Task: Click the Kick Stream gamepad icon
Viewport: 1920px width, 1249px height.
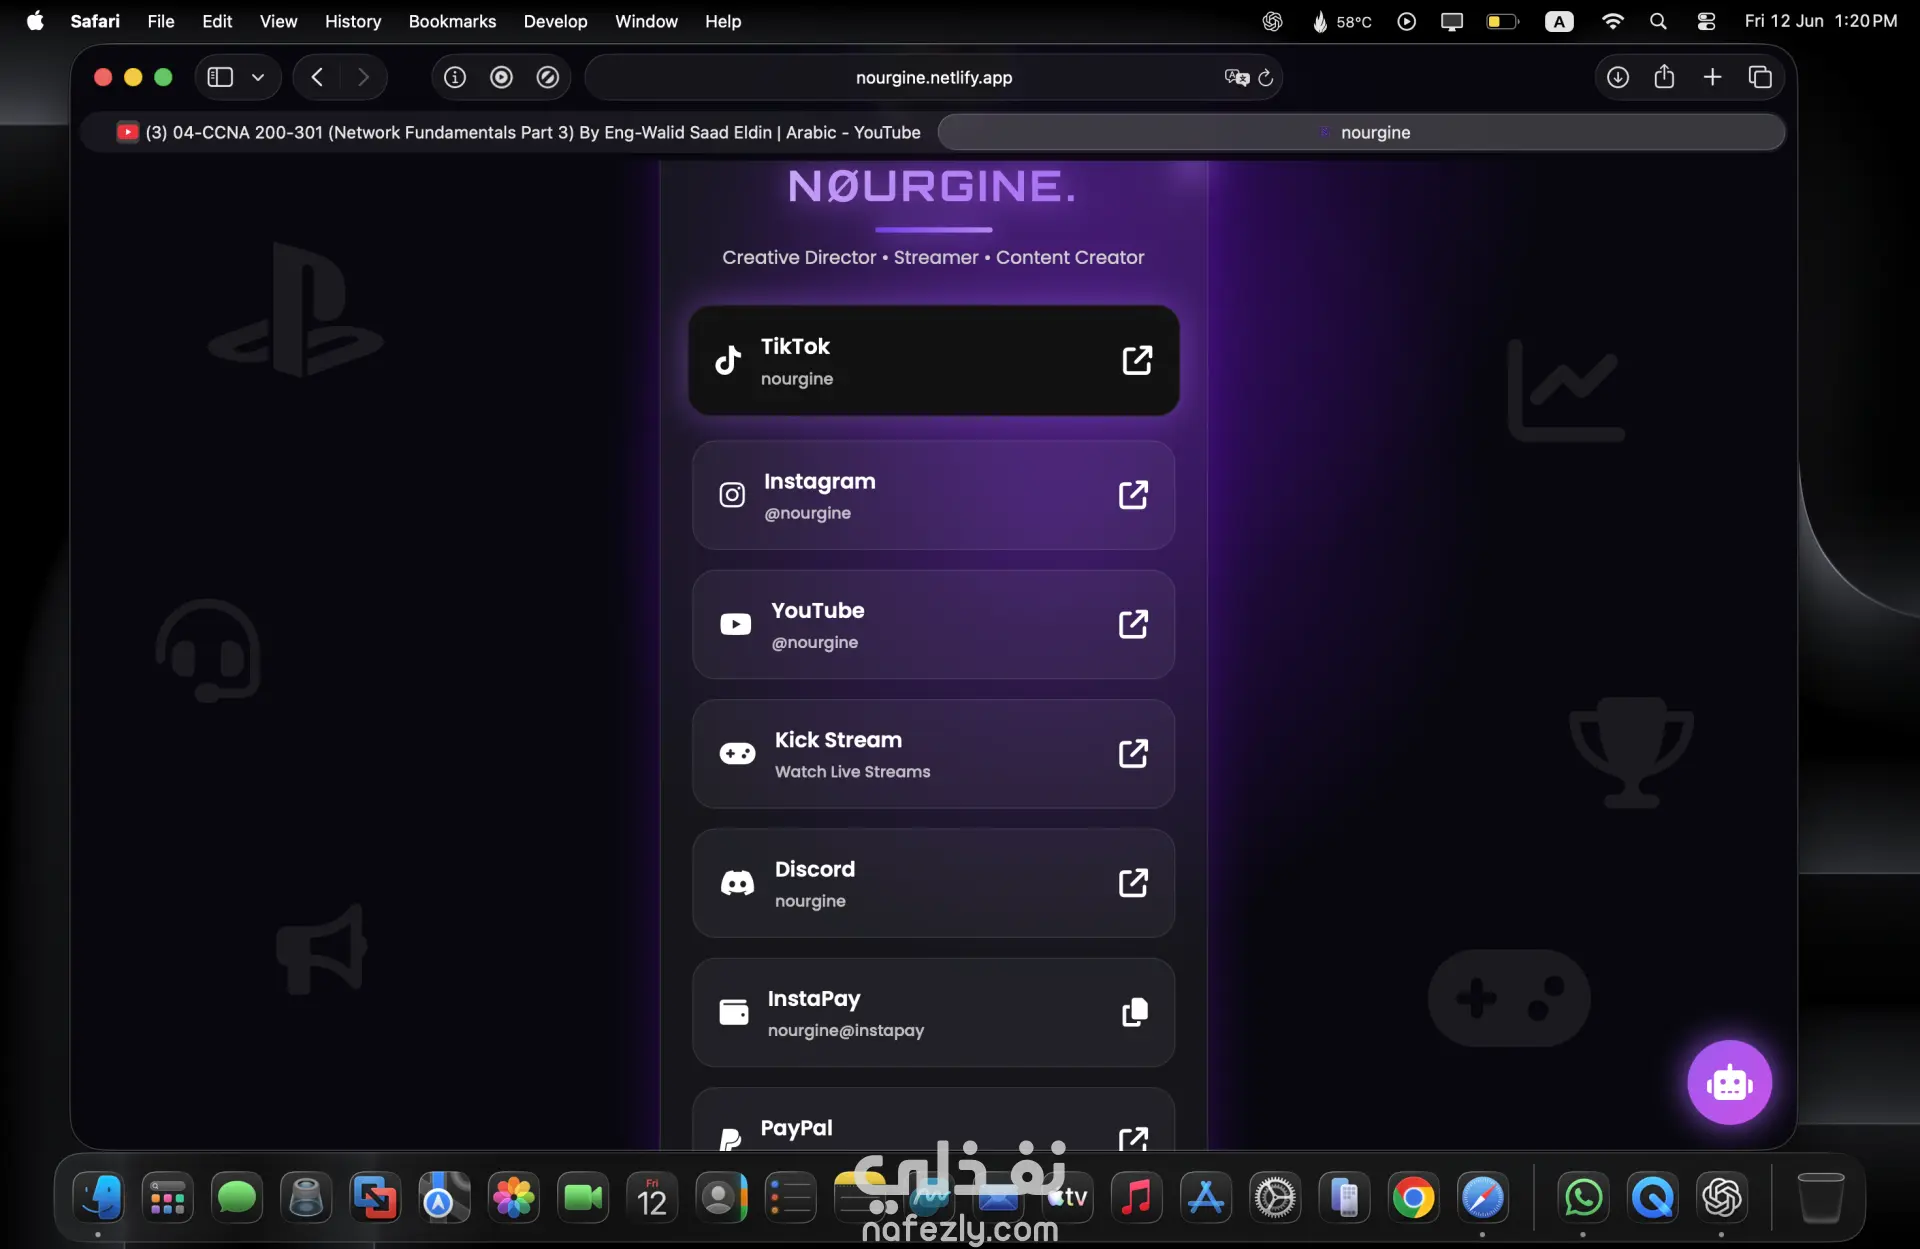Action: pyautogui.click(x=737, y=753)
